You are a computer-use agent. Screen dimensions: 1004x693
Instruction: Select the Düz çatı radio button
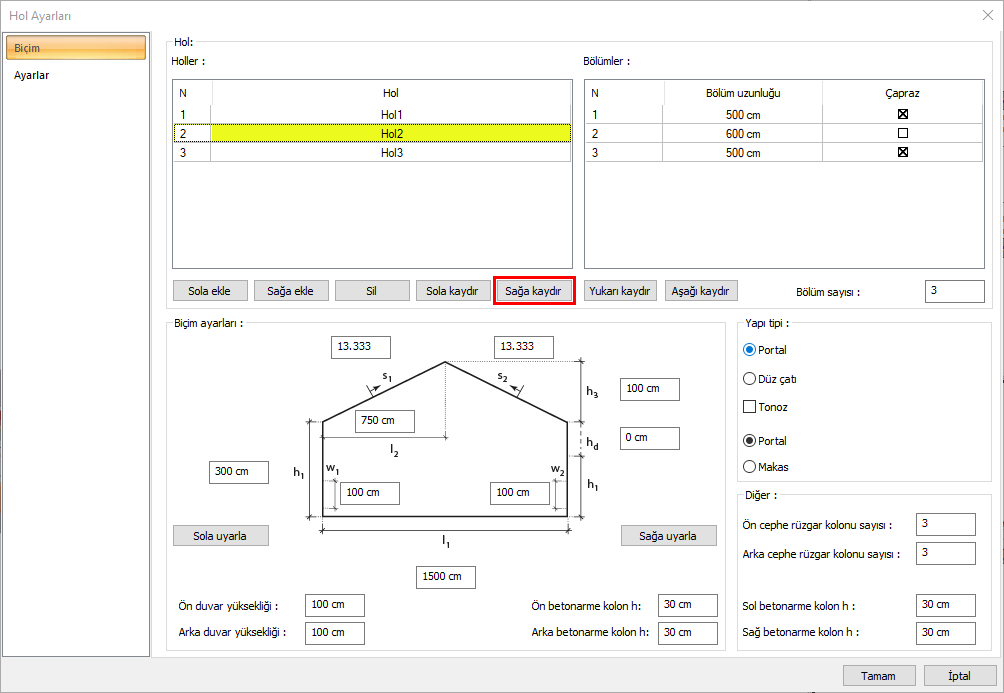coord(750,379)
